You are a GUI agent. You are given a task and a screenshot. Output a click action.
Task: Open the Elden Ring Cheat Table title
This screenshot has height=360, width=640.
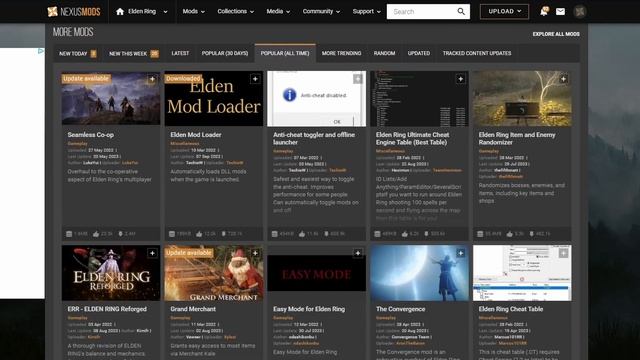pyautogui.click(x=511, y=309)
